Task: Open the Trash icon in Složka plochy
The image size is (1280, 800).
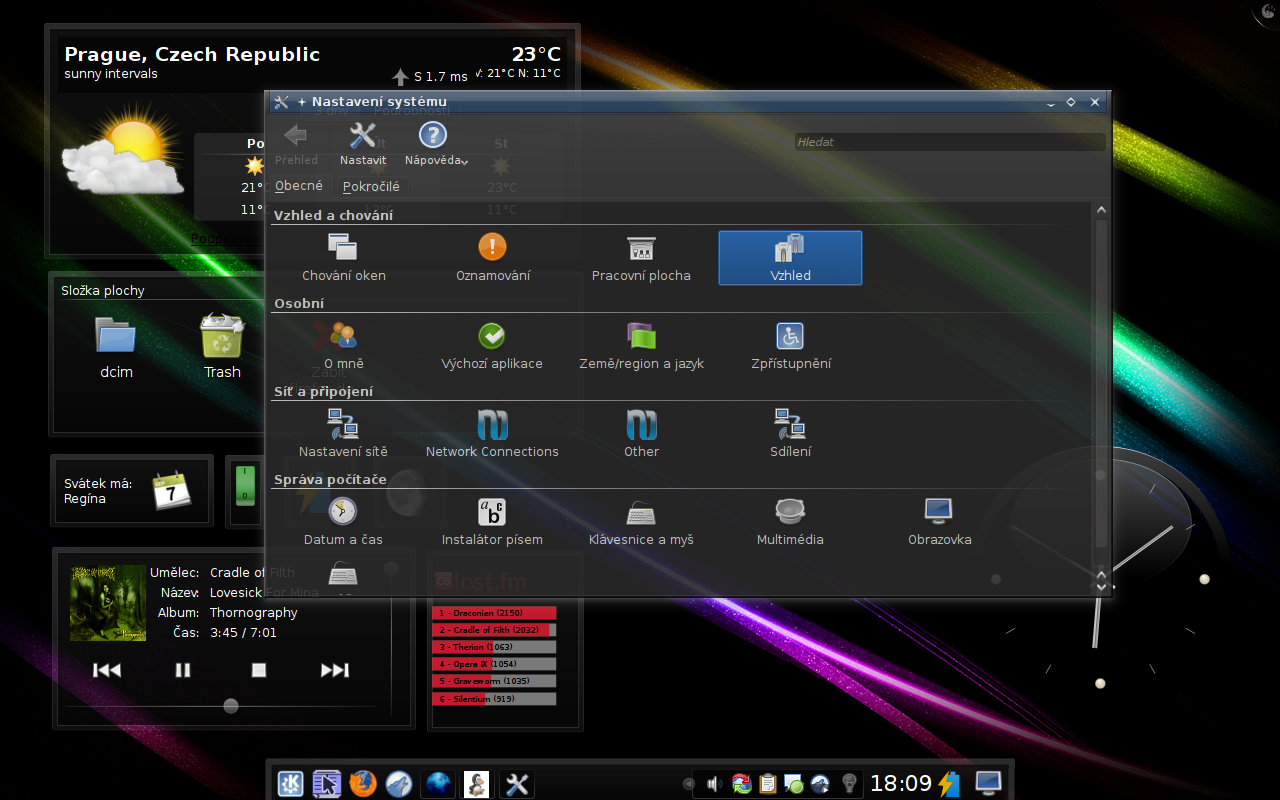Action: pyautogui.click(x=222, y=347)
